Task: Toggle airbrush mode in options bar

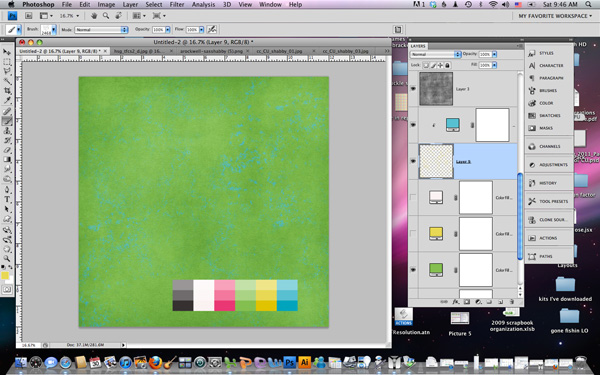Action: (212, 29)
